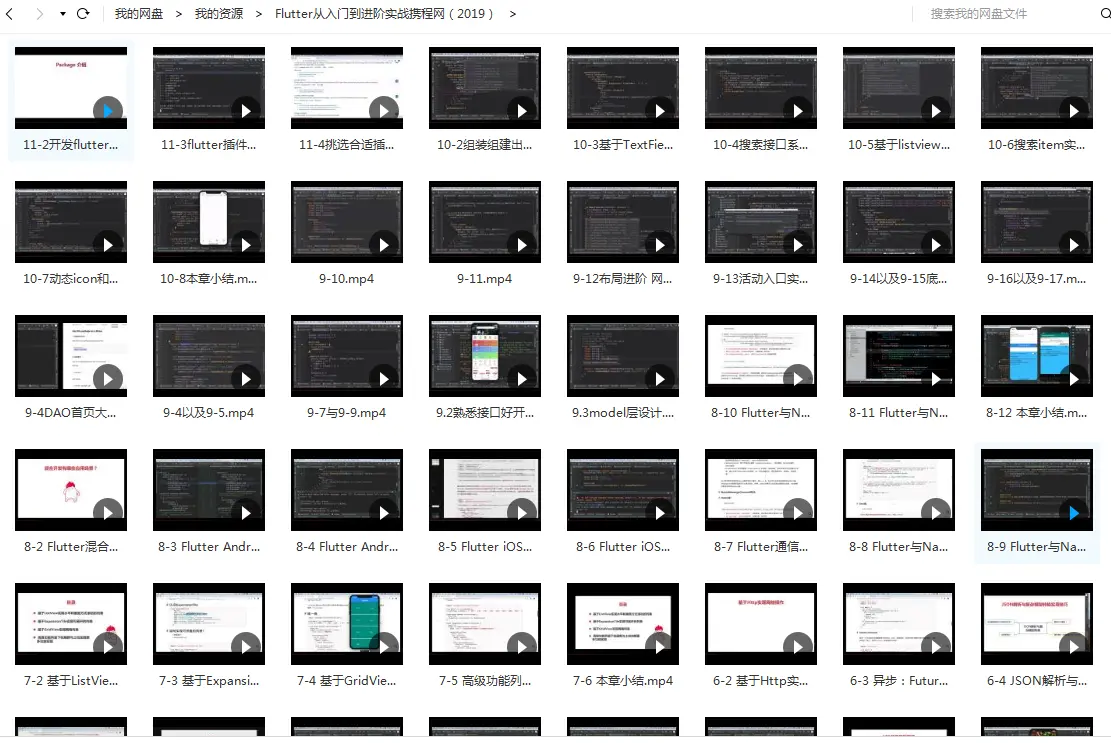
Task: Expand the trailing breadcrumb chevron
Action: click(x=512, y=14)
